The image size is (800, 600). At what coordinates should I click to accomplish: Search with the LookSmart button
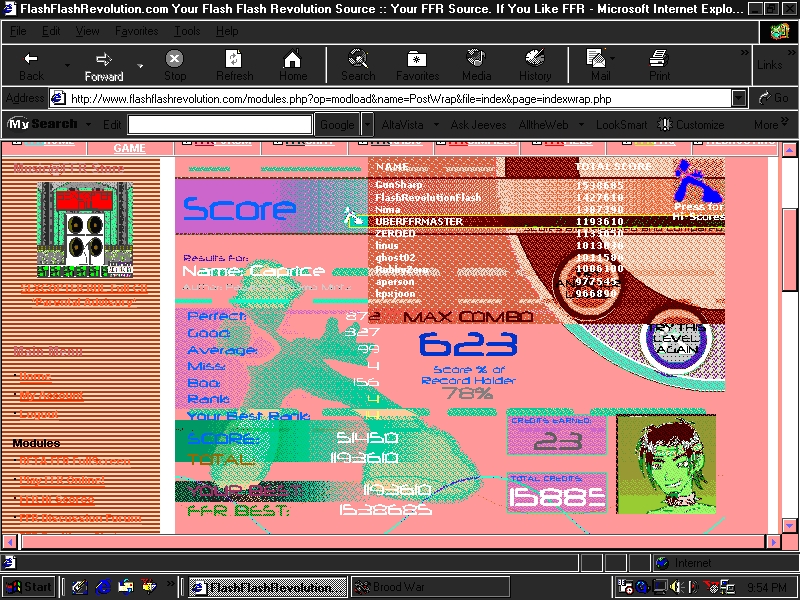[621, 125]
